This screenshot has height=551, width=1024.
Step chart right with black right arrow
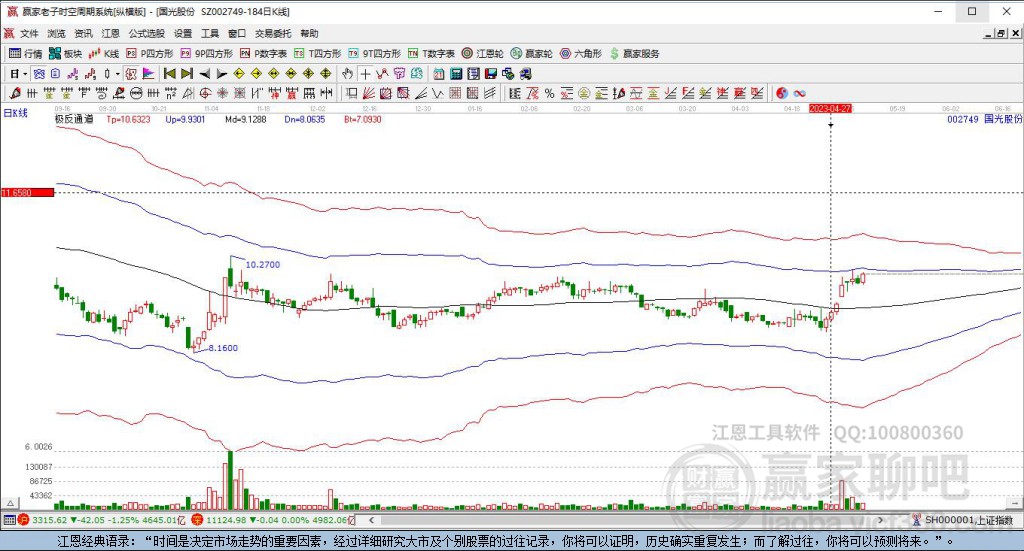(221, 74)
